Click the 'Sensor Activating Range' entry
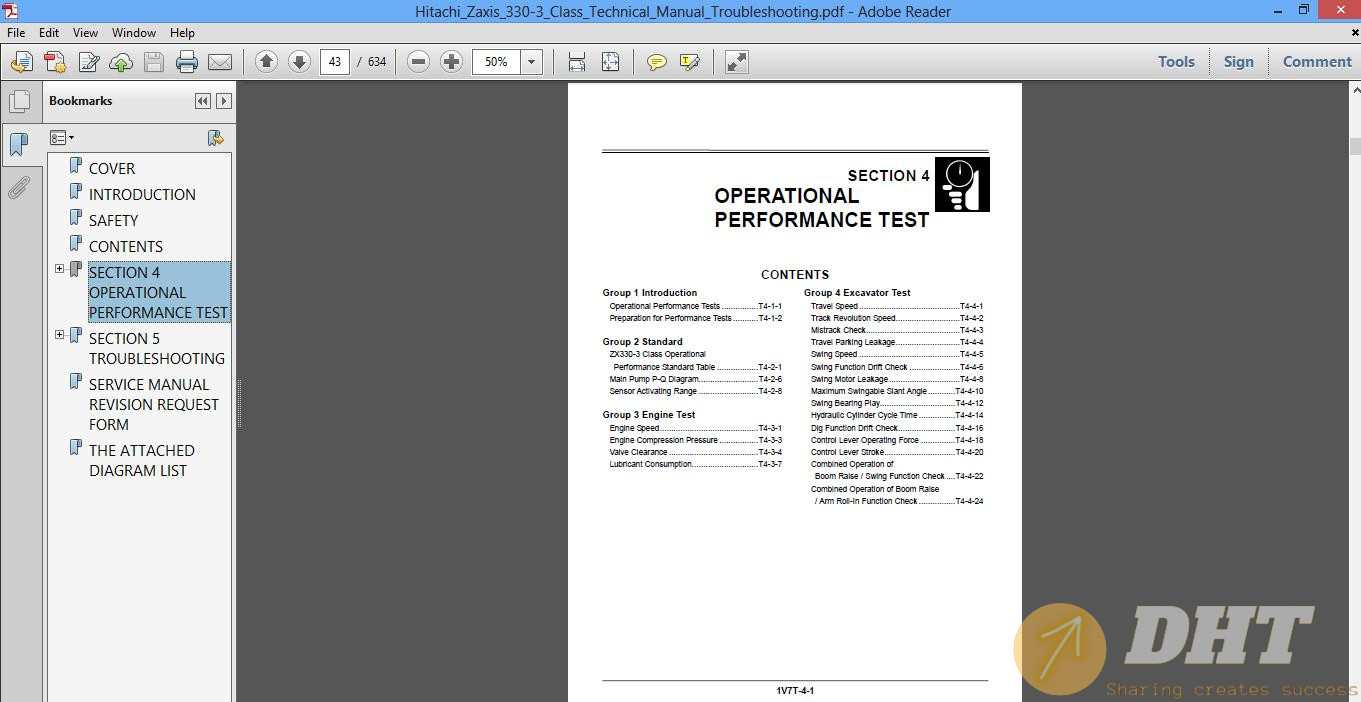 (x=696, y=392)
